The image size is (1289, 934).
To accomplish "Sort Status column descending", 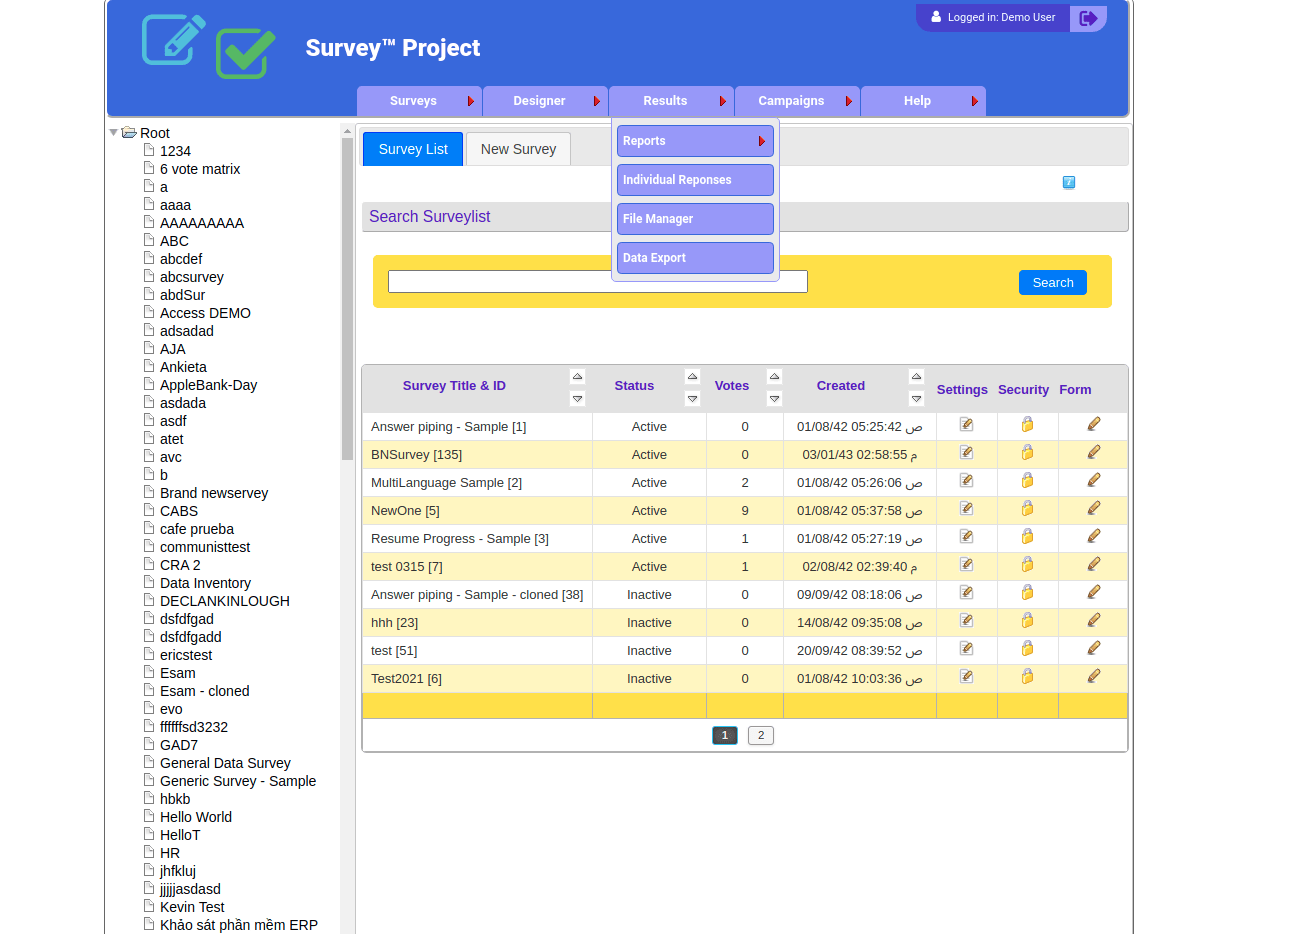I will coord(692,399).
